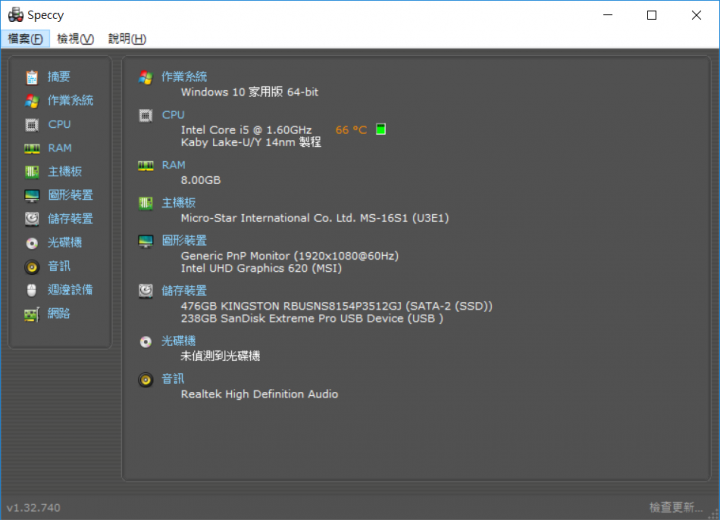Click the CPU chip icon in sidebar
Image resolution: width=720 pixels, height=520 pixels.
(32, 124)
